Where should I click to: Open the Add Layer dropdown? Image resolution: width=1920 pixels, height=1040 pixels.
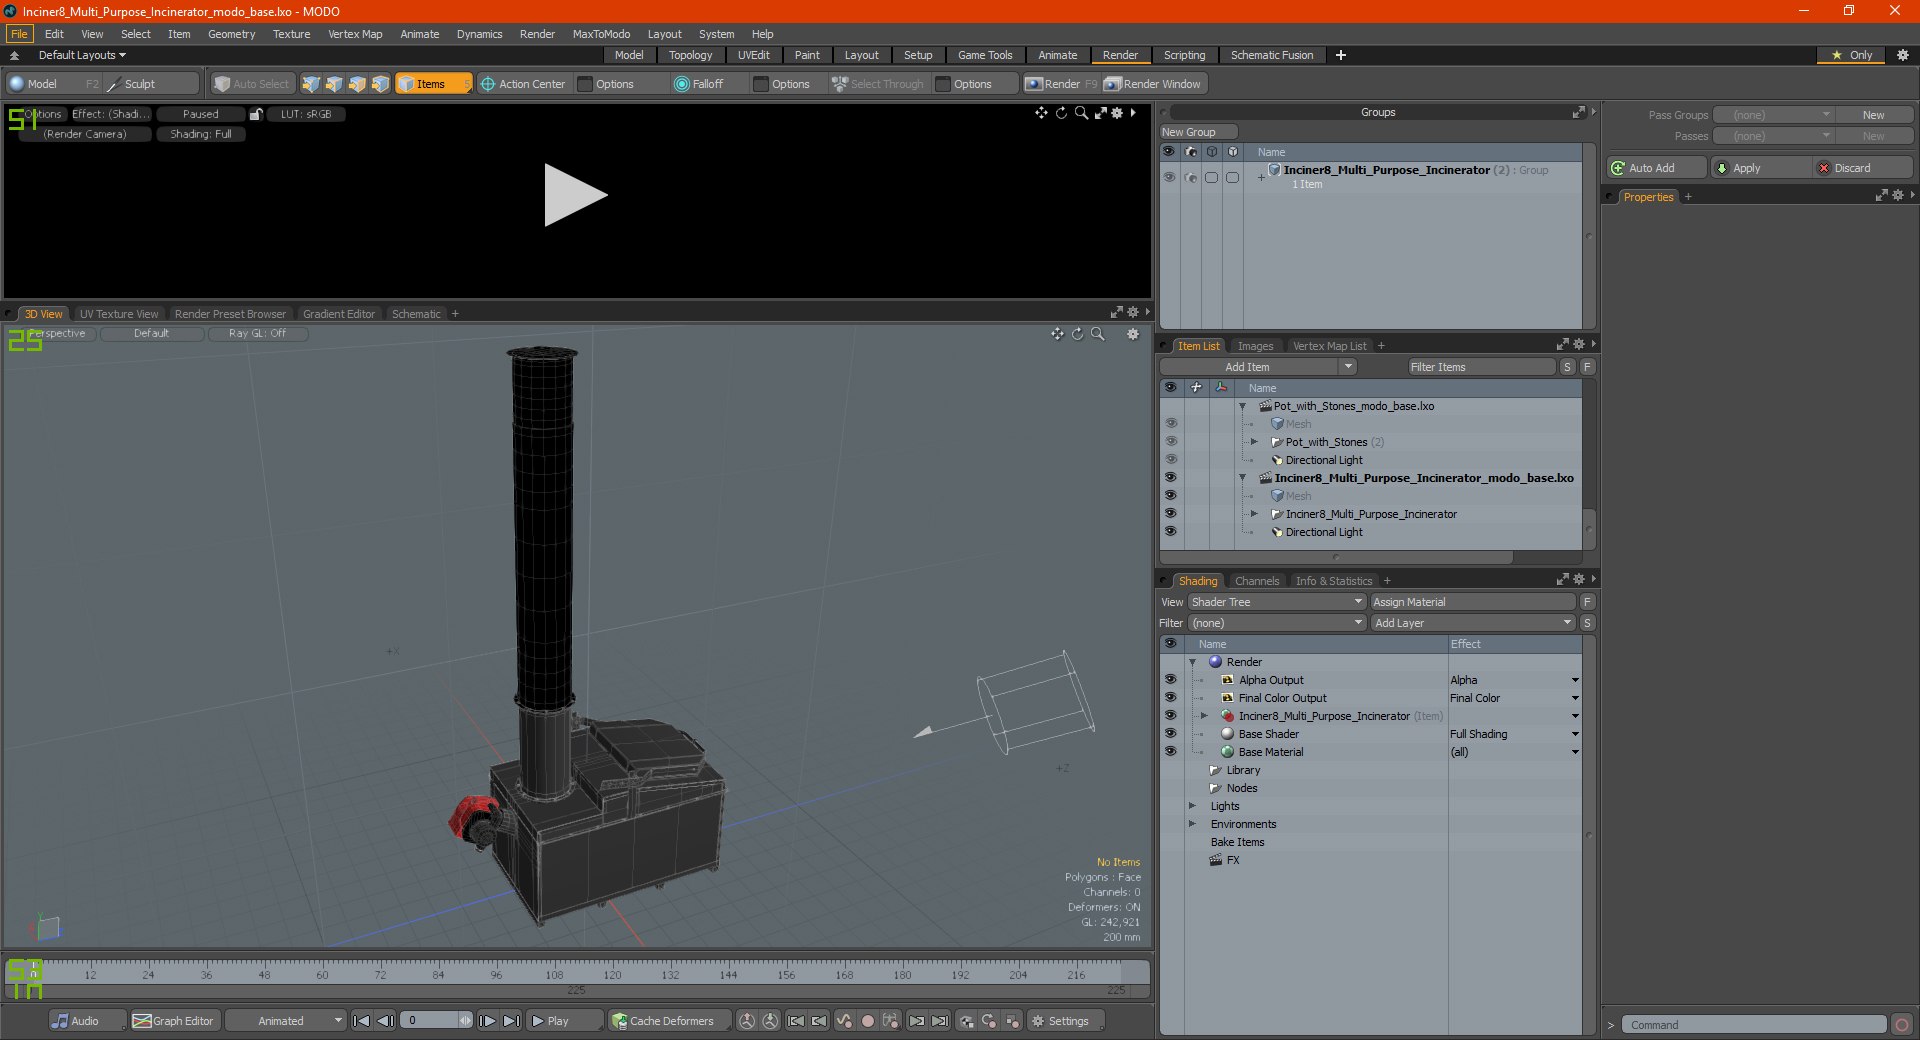point(1473,623)
